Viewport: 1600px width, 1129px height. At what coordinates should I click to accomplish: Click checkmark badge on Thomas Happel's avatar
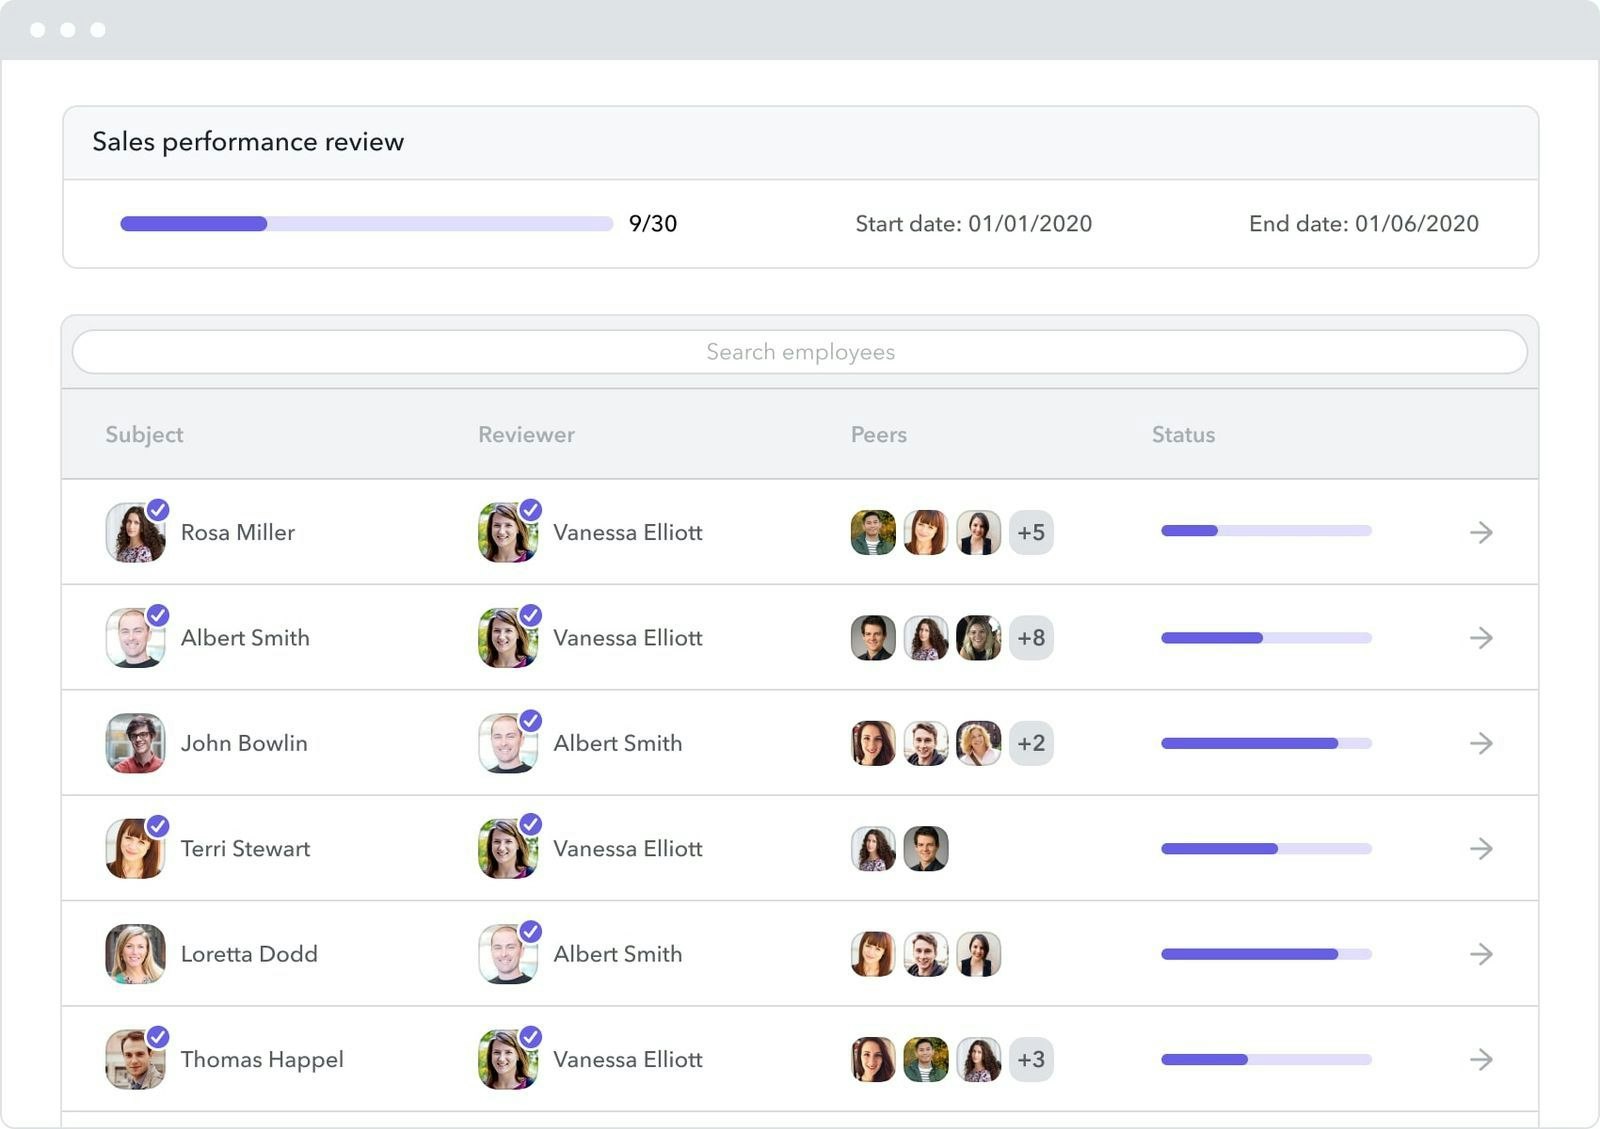(x=158, y=1037)
